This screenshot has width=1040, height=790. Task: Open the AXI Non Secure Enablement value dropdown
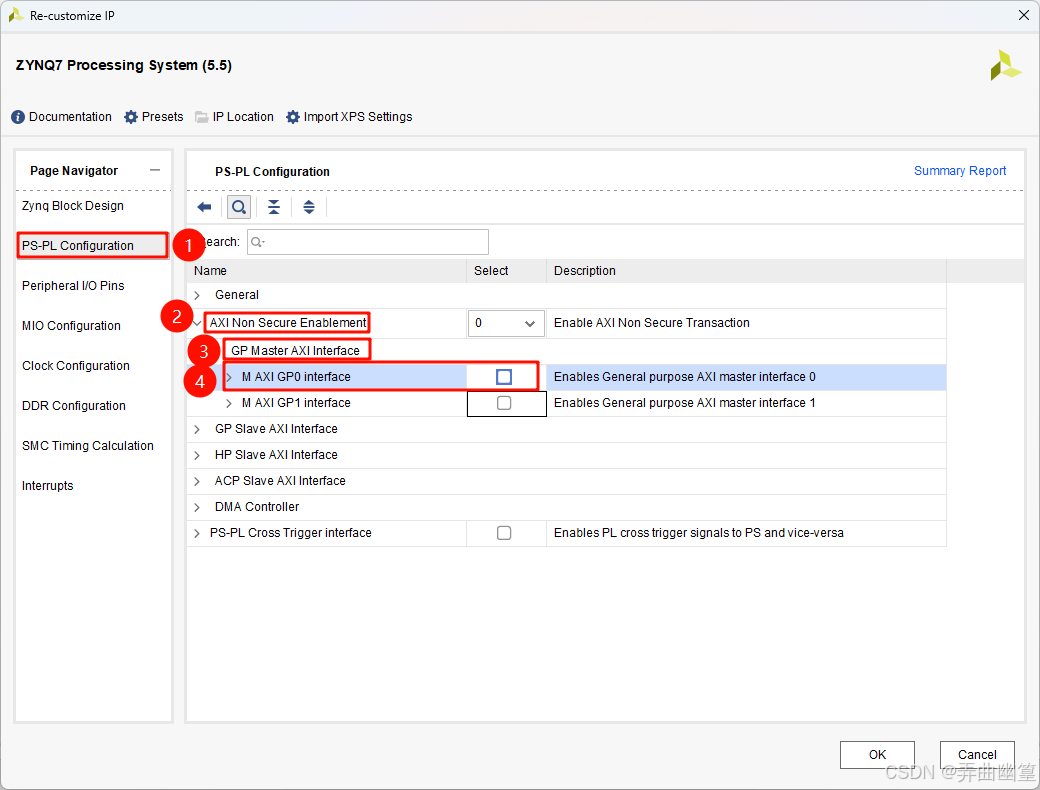point(507,323)
